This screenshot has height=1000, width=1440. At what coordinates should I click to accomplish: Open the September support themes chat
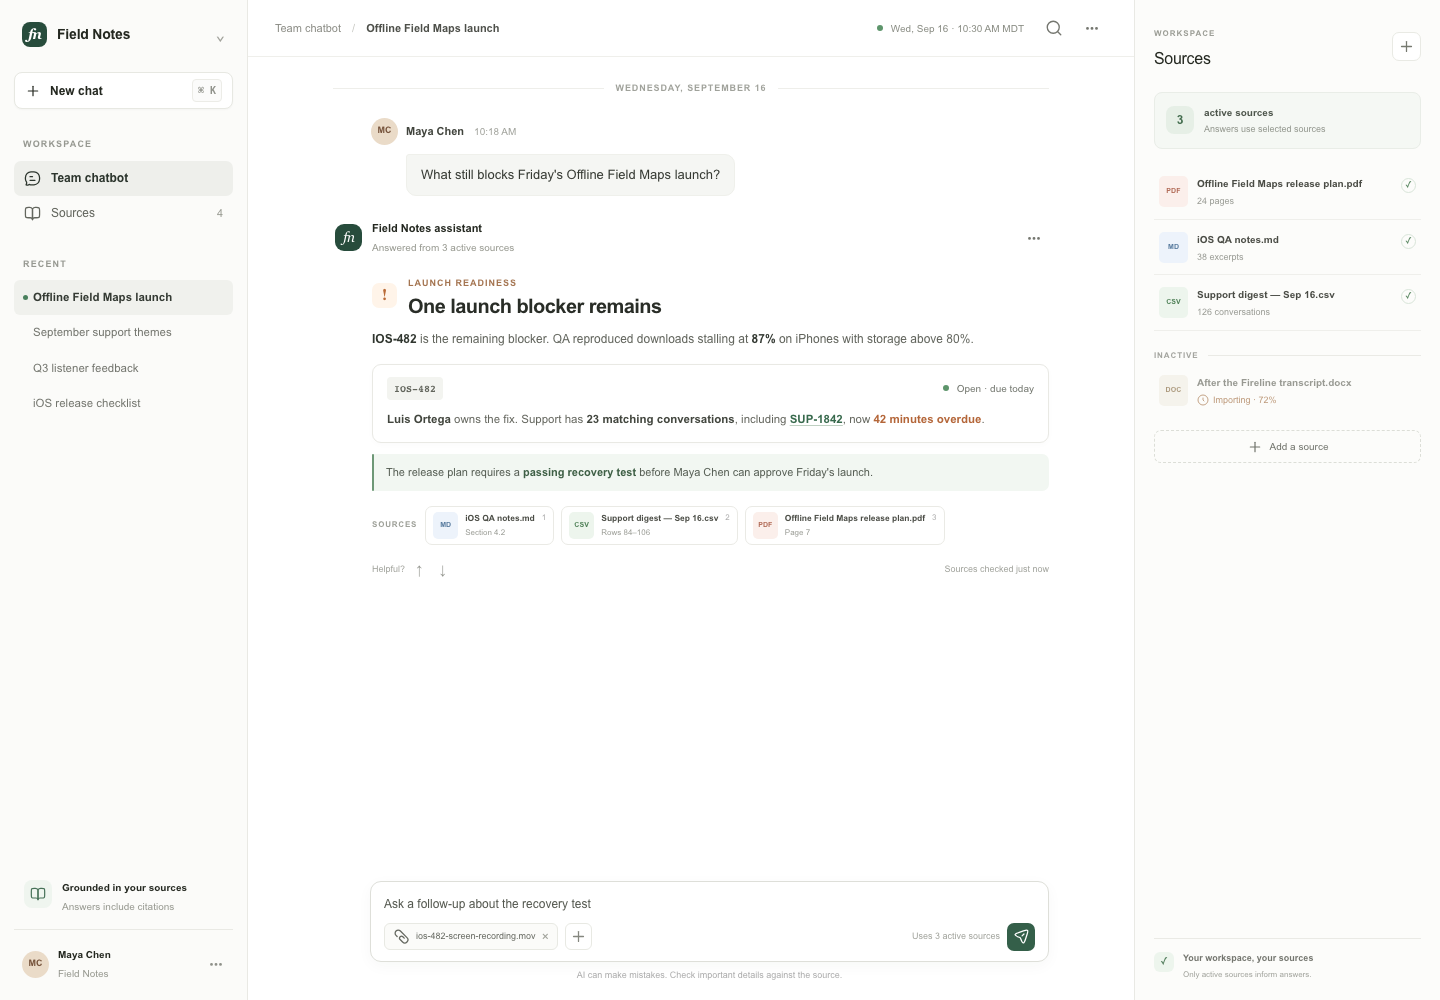(x=123, y=332)
